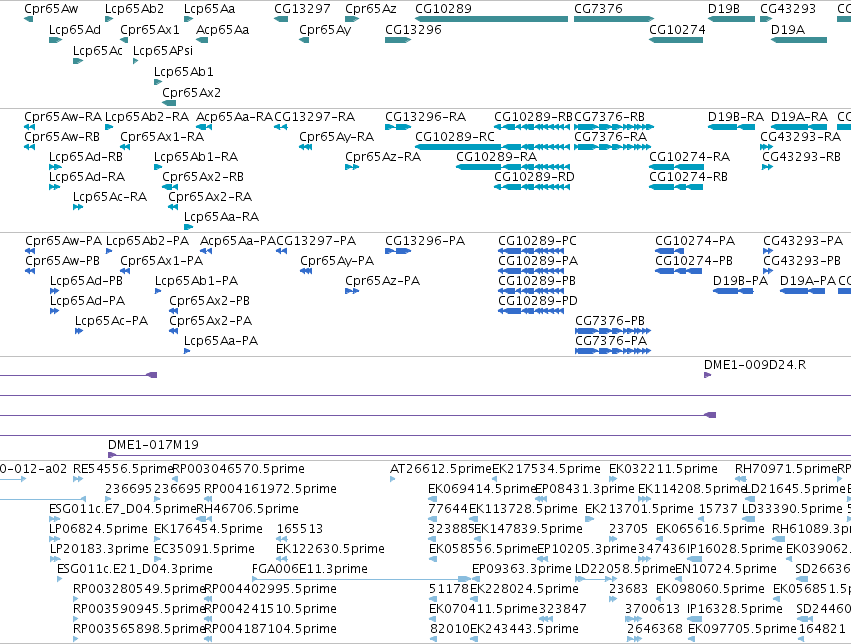Click the ESG011c.E21_D04.3prime EST label

(x=135, y=569)
